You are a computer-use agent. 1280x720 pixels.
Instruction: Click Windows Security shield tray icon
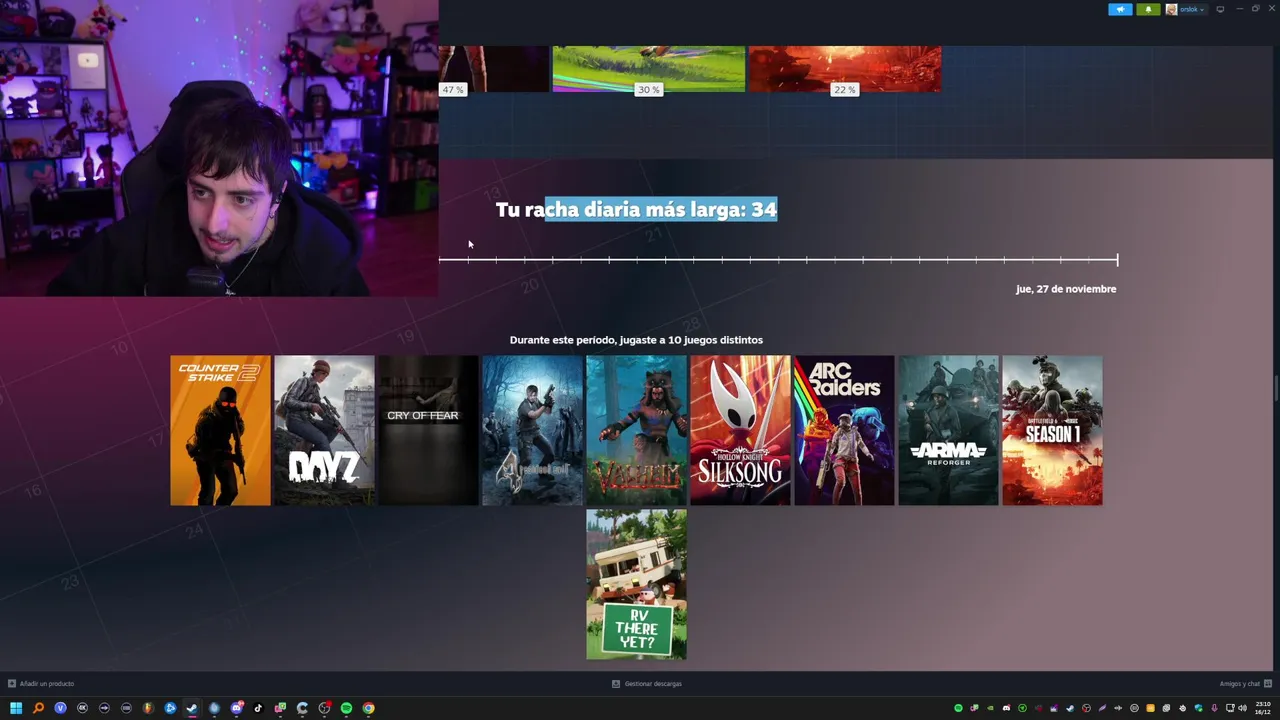(x=1198, y=708)
